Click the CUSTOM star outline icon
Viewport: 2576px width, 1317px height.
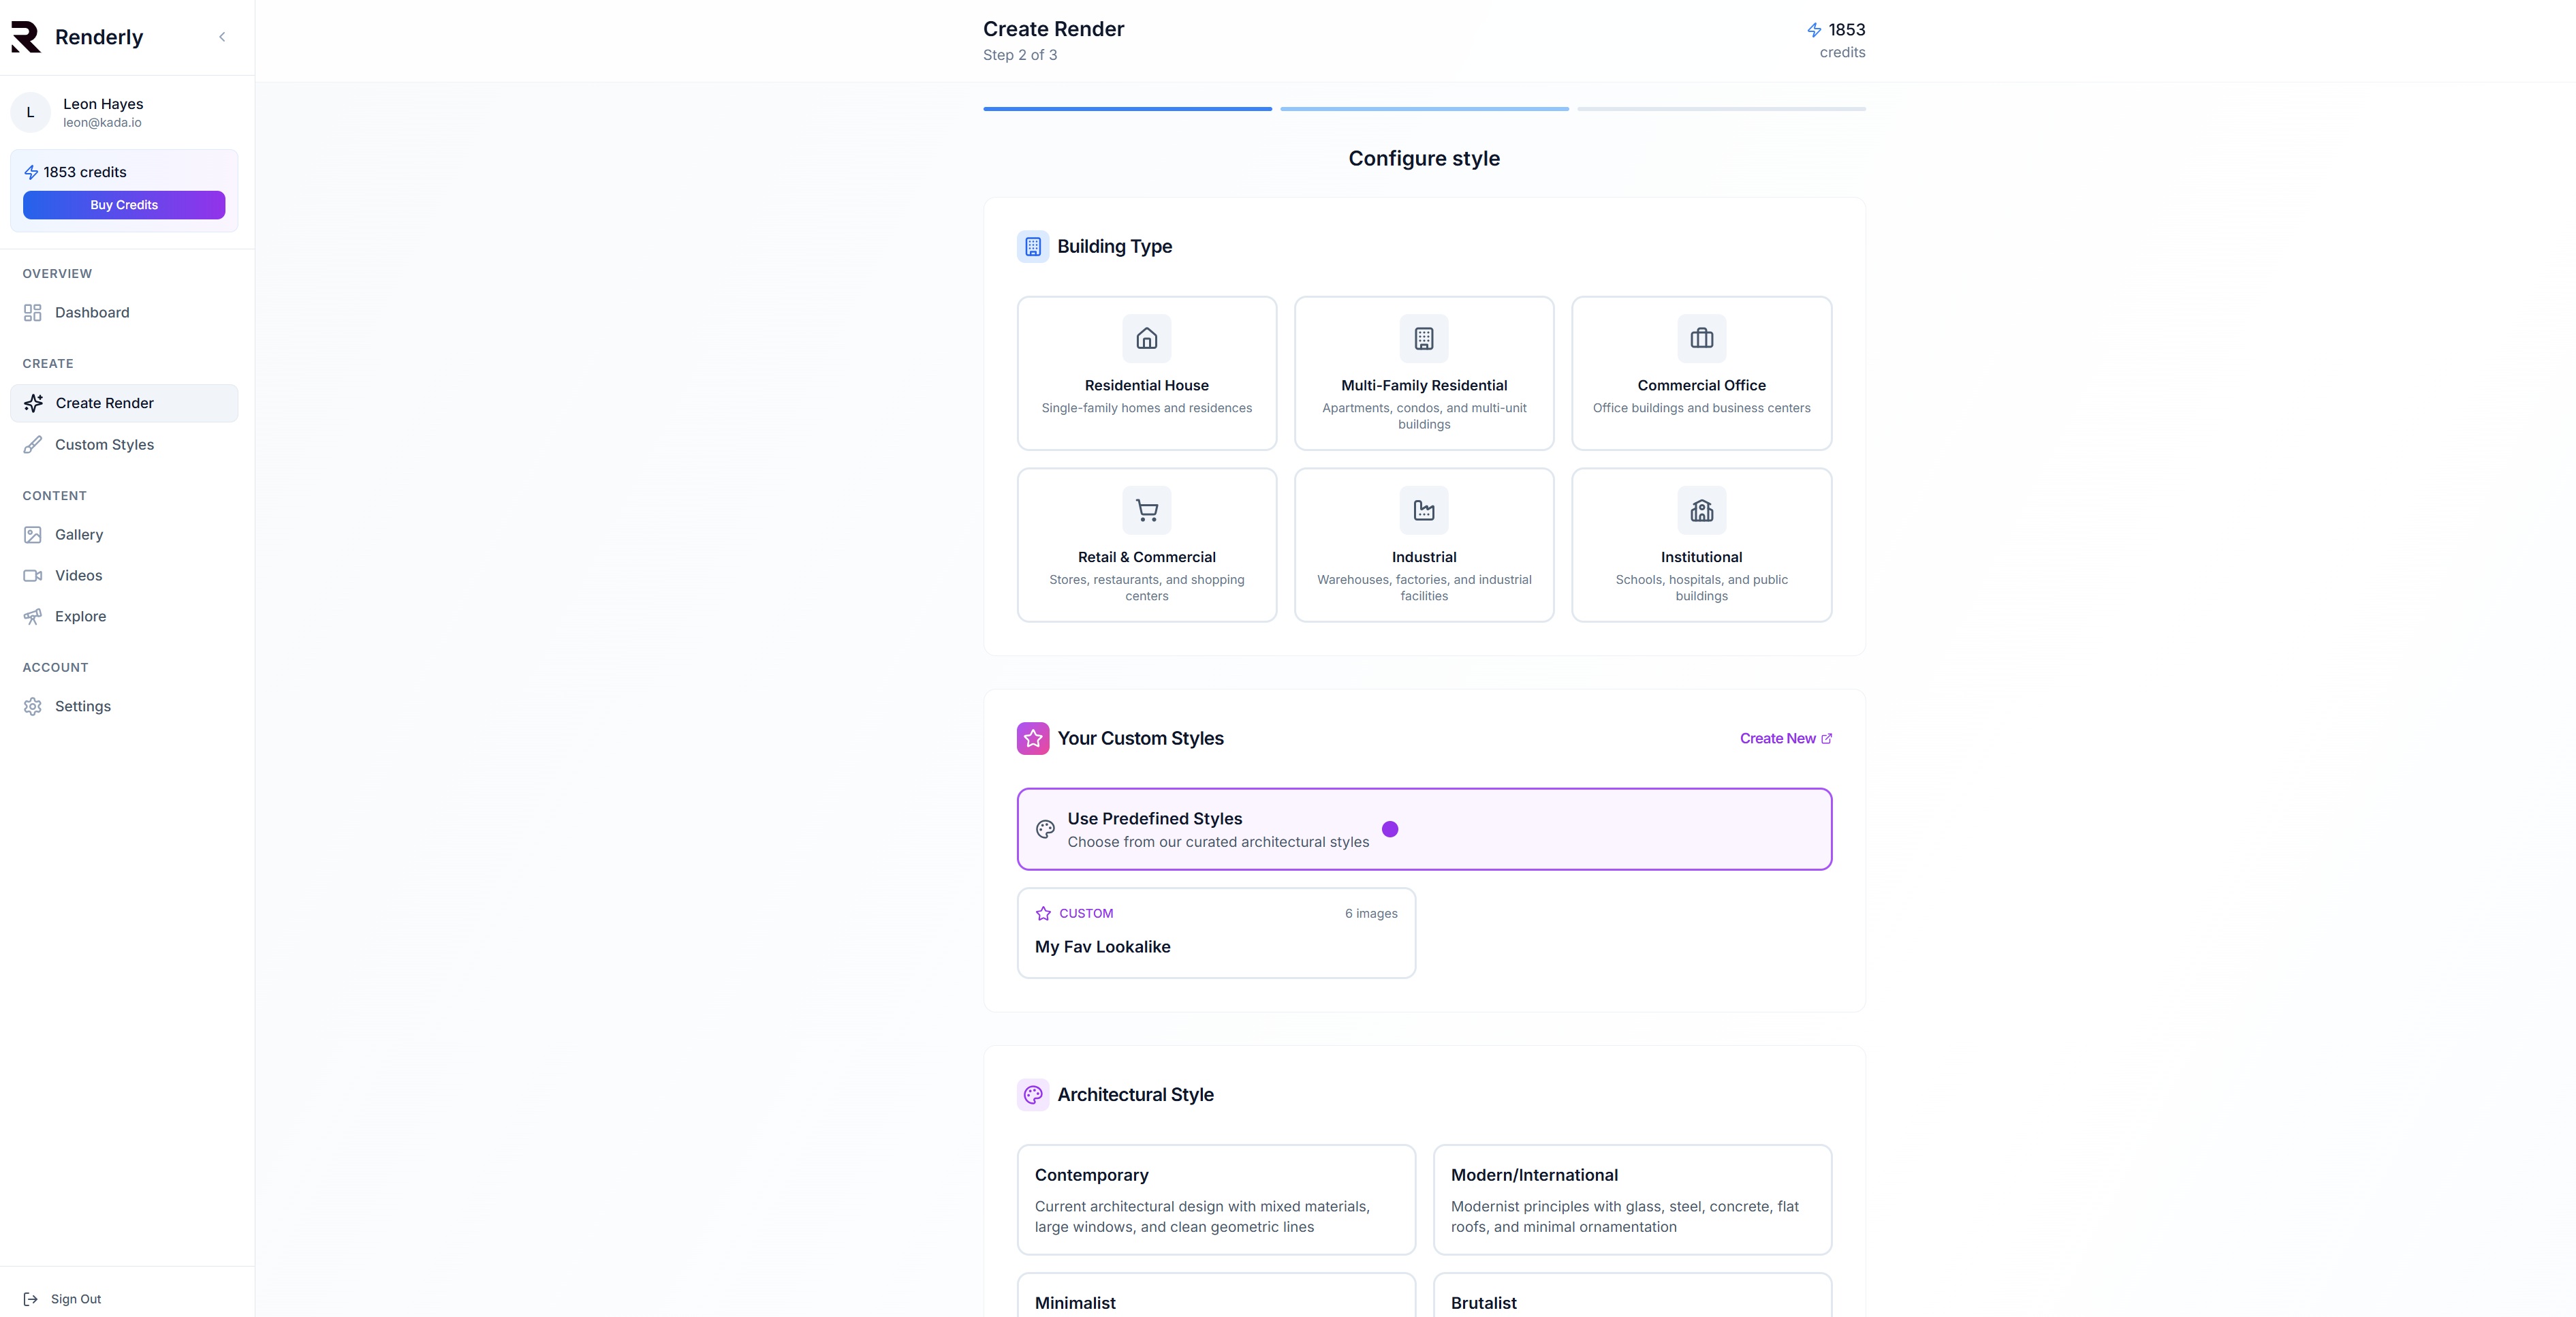1043,914
